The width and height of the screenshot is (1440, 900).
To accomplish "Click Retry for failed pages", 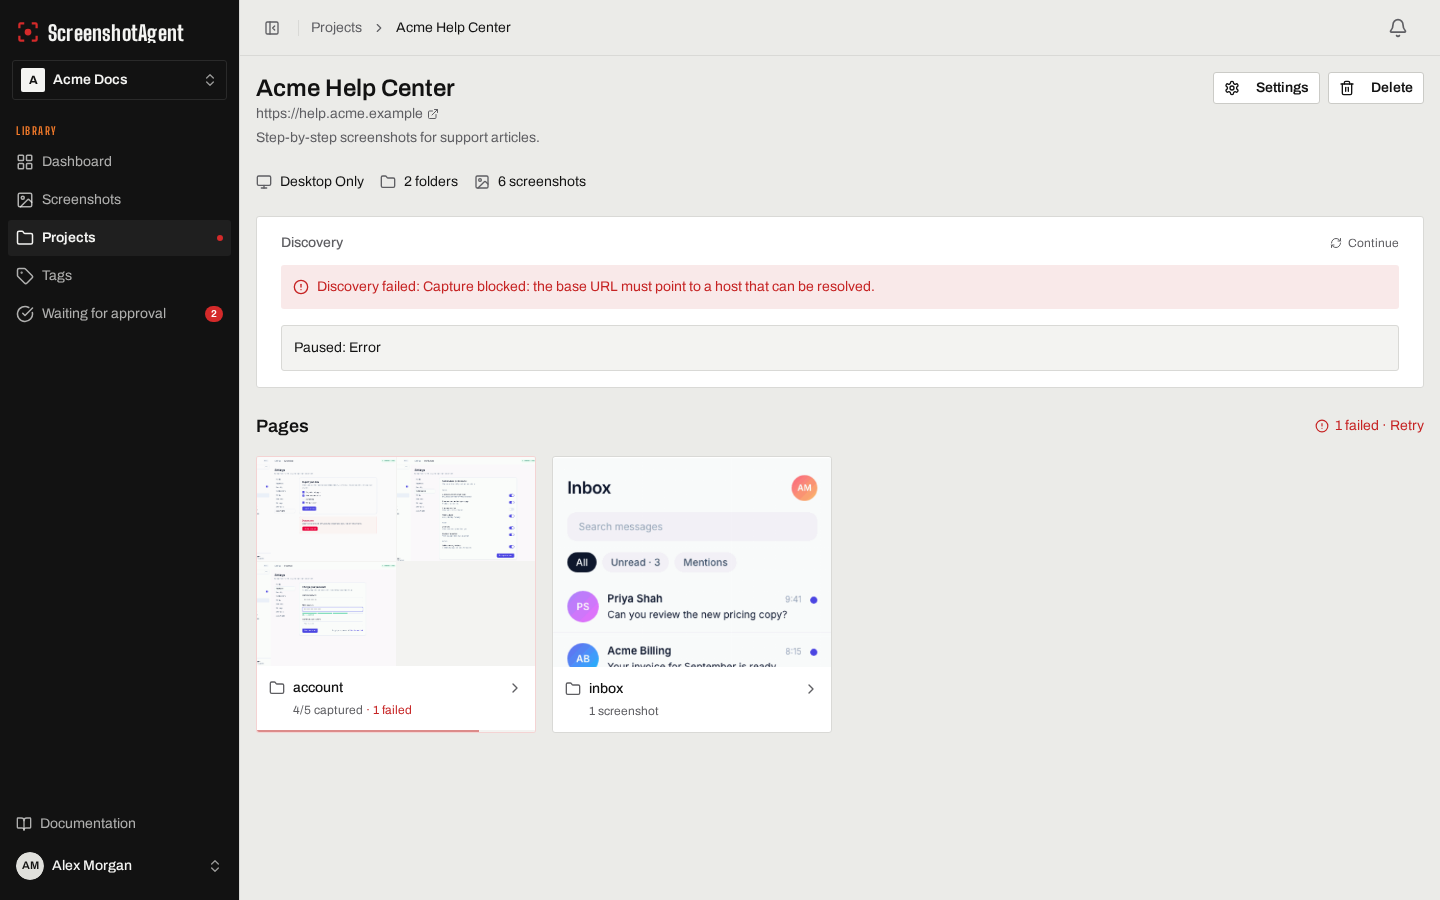I will pos(1407,426).
